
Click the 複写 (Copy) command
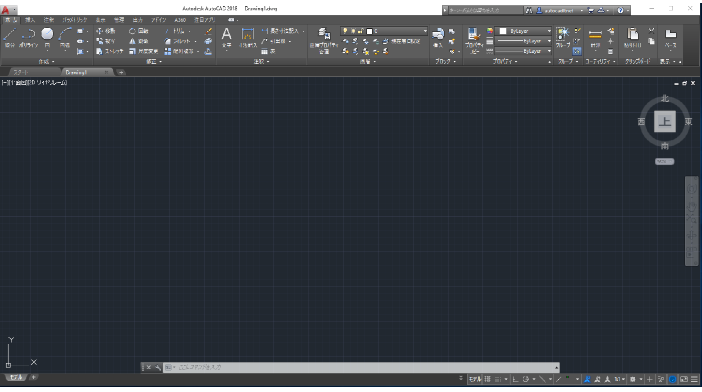(106, 41)
